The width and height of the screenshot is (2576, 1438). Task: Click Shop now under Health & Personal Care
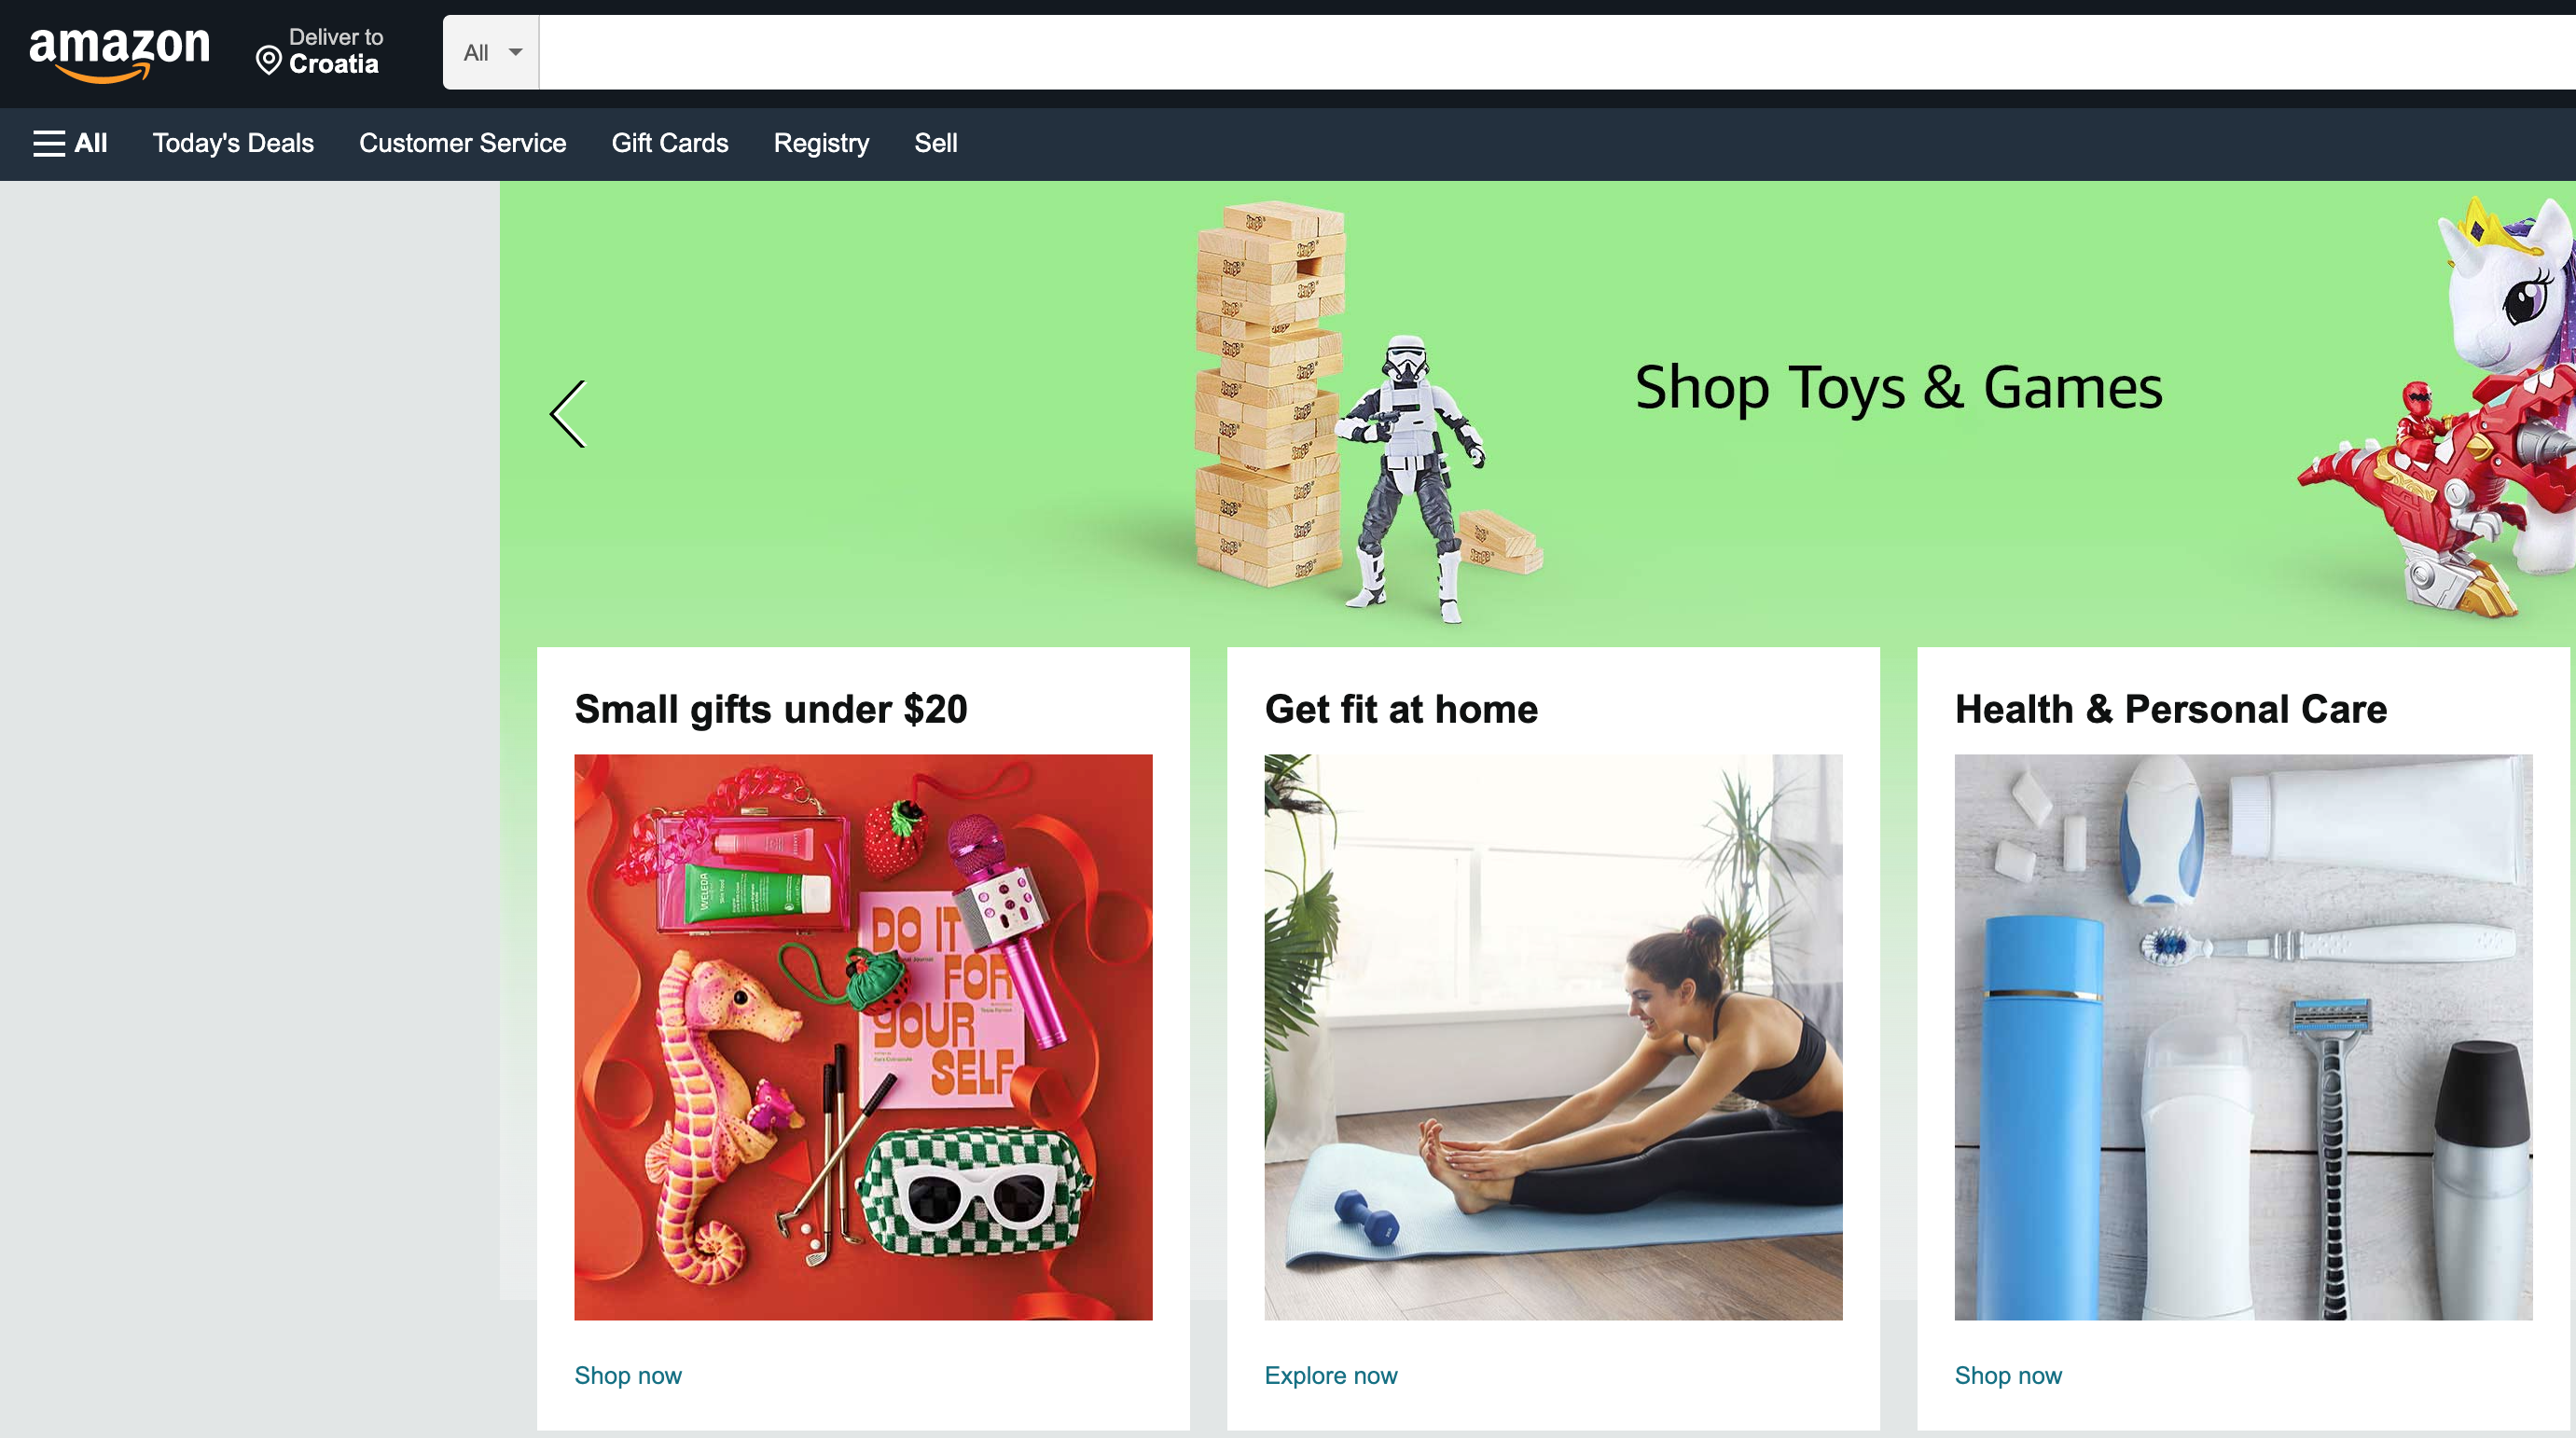[x=2008, y=1375]
